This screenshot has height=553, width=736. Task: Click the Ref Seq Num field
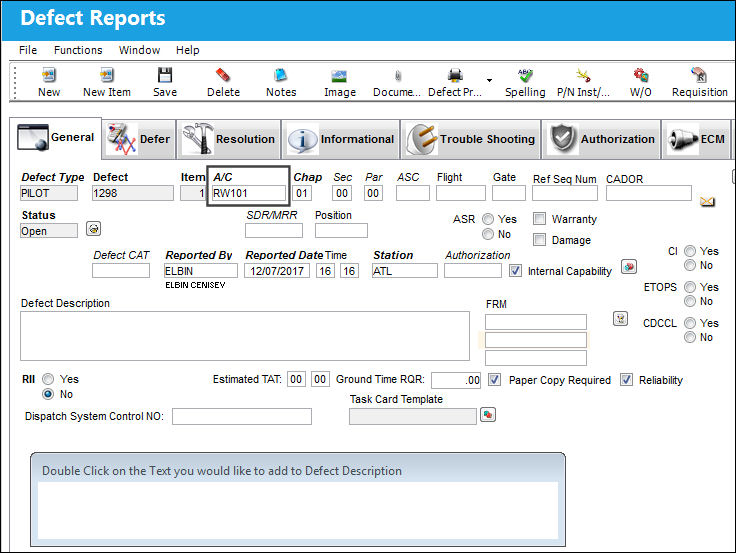[565, 193]
